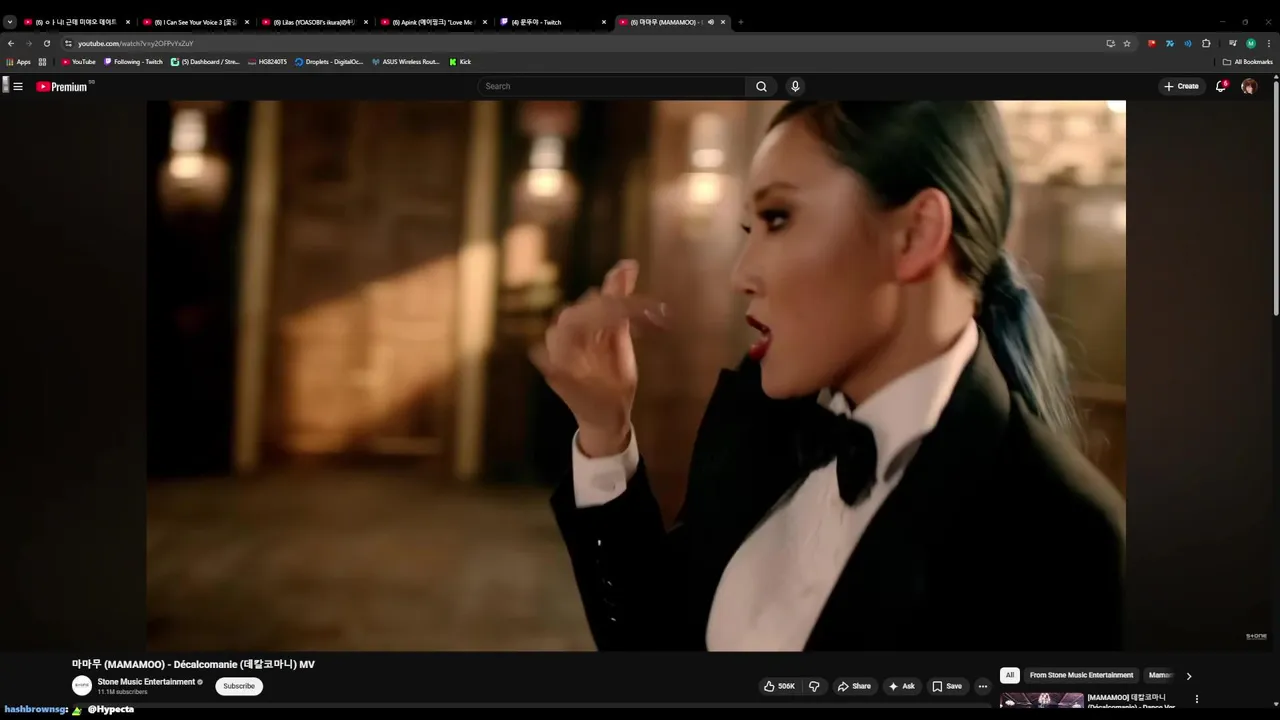Open YouTube notifications bell
The height and width of the screenshot is (720, 1280).
pos(1221,86)
